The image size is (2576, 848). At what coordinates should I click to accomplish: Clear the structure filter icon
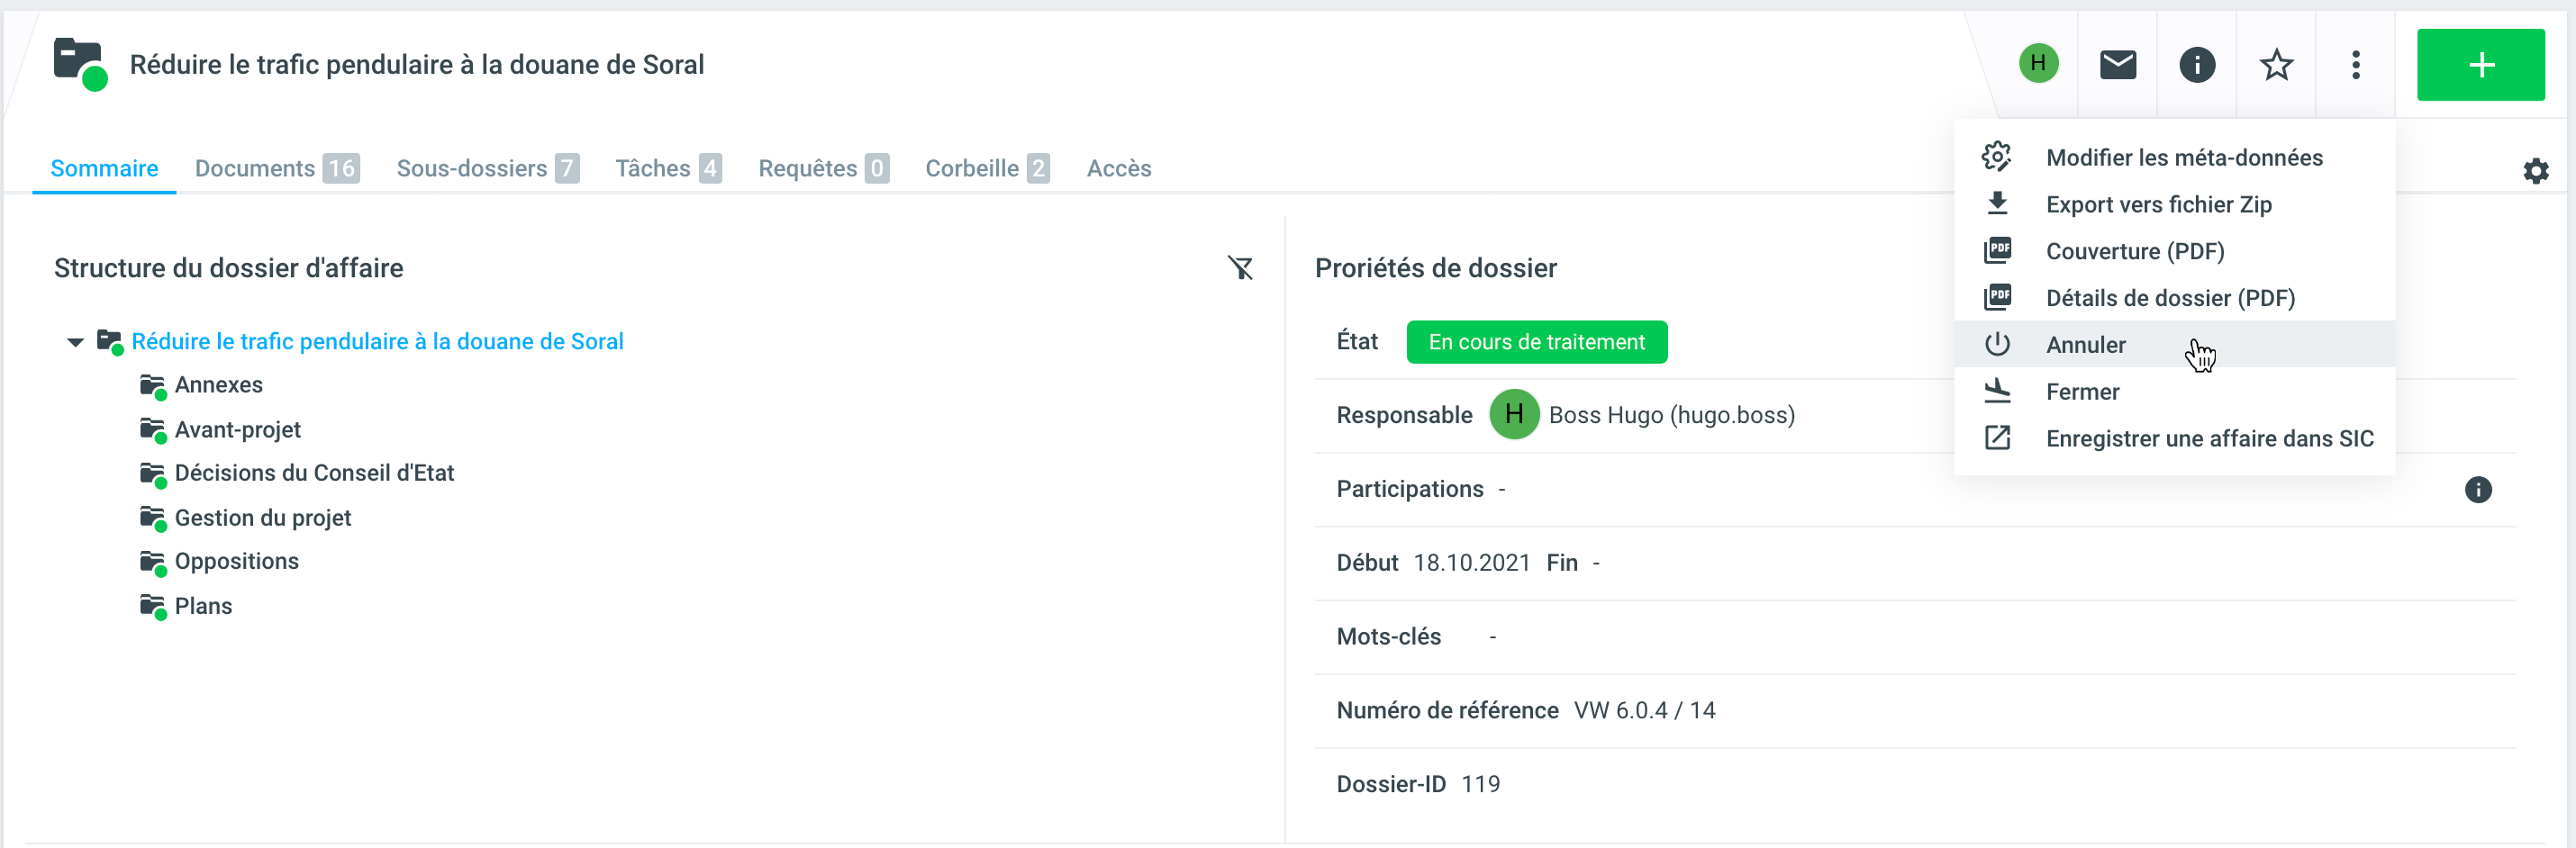[x=1240, y=268]
